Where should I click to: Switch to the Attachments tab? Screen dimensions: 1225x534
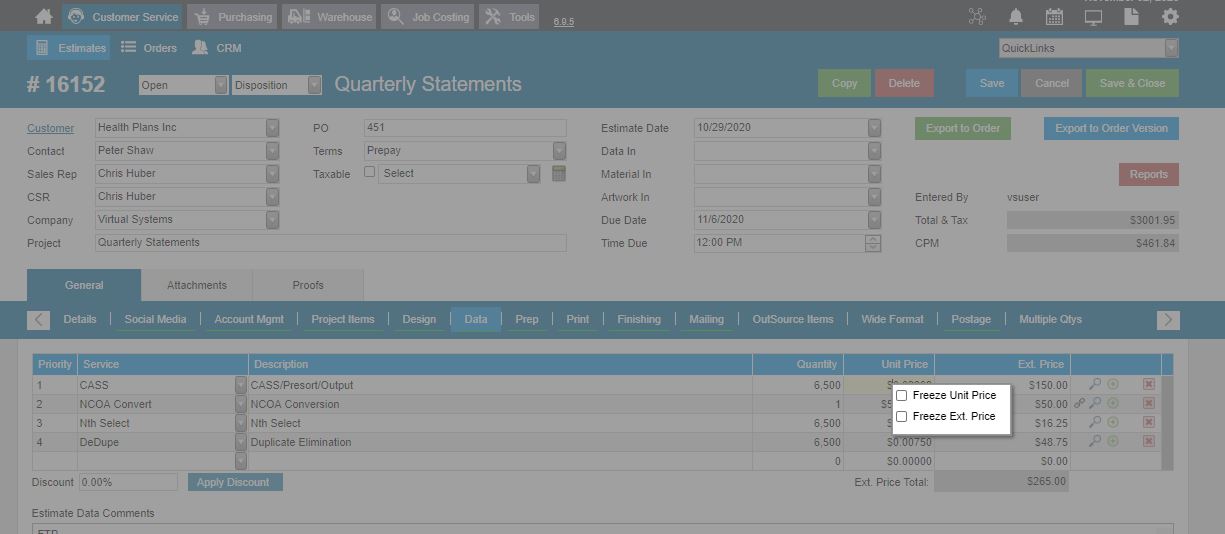[197, 285]
